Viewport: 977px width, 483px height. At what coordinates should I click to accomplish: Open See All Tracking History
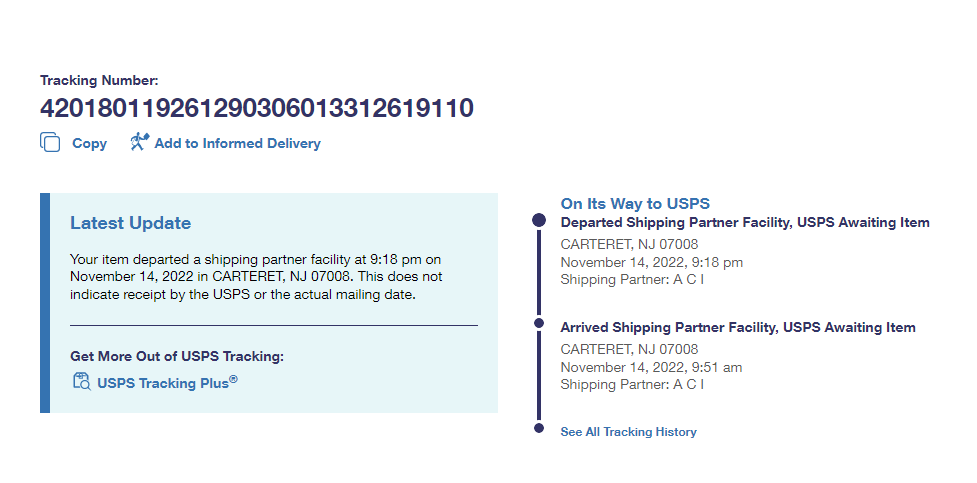pos(628,432)
